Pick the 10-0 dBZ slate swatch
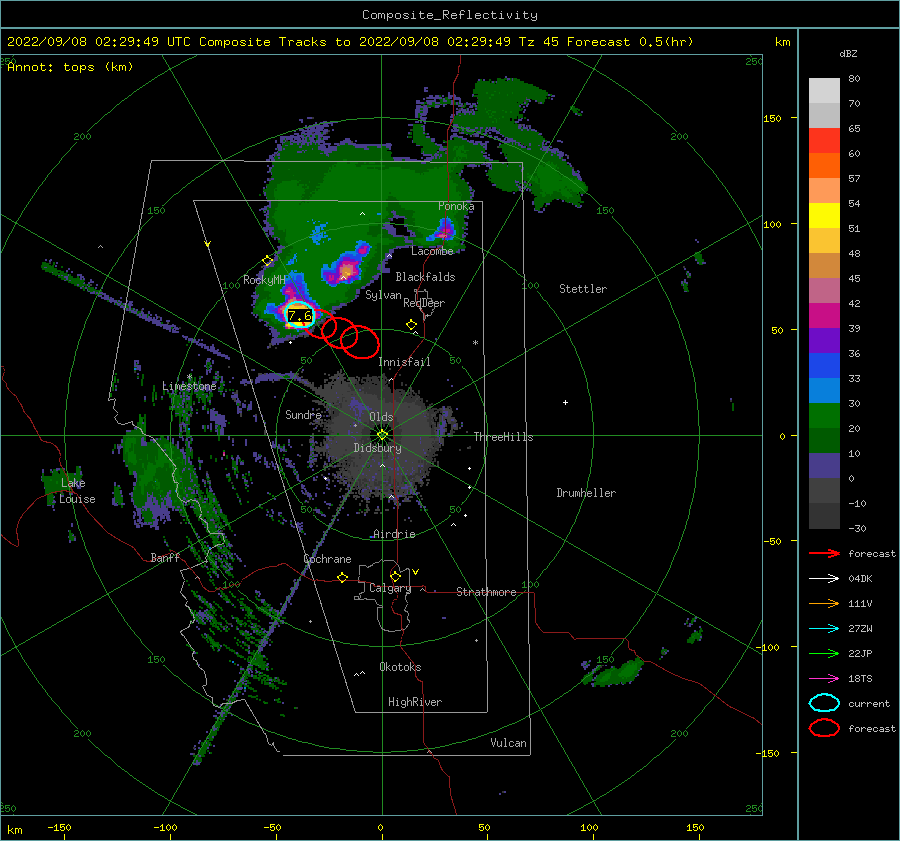 click(824, 466)
